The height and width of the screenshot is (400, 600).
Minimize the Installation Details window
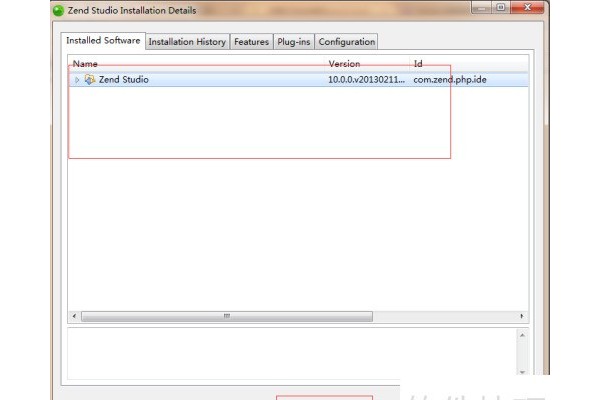coord(481,8)
